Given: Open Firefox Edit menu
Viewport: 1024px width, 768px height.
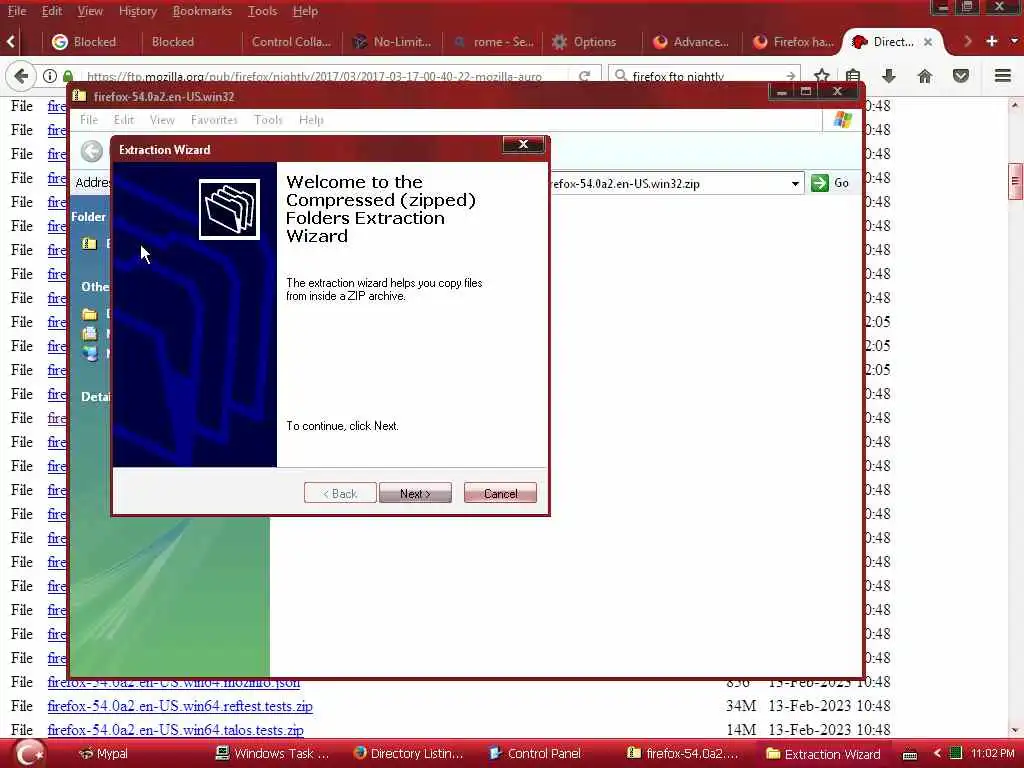Looking at the screenshot, I should click(52, 10).
